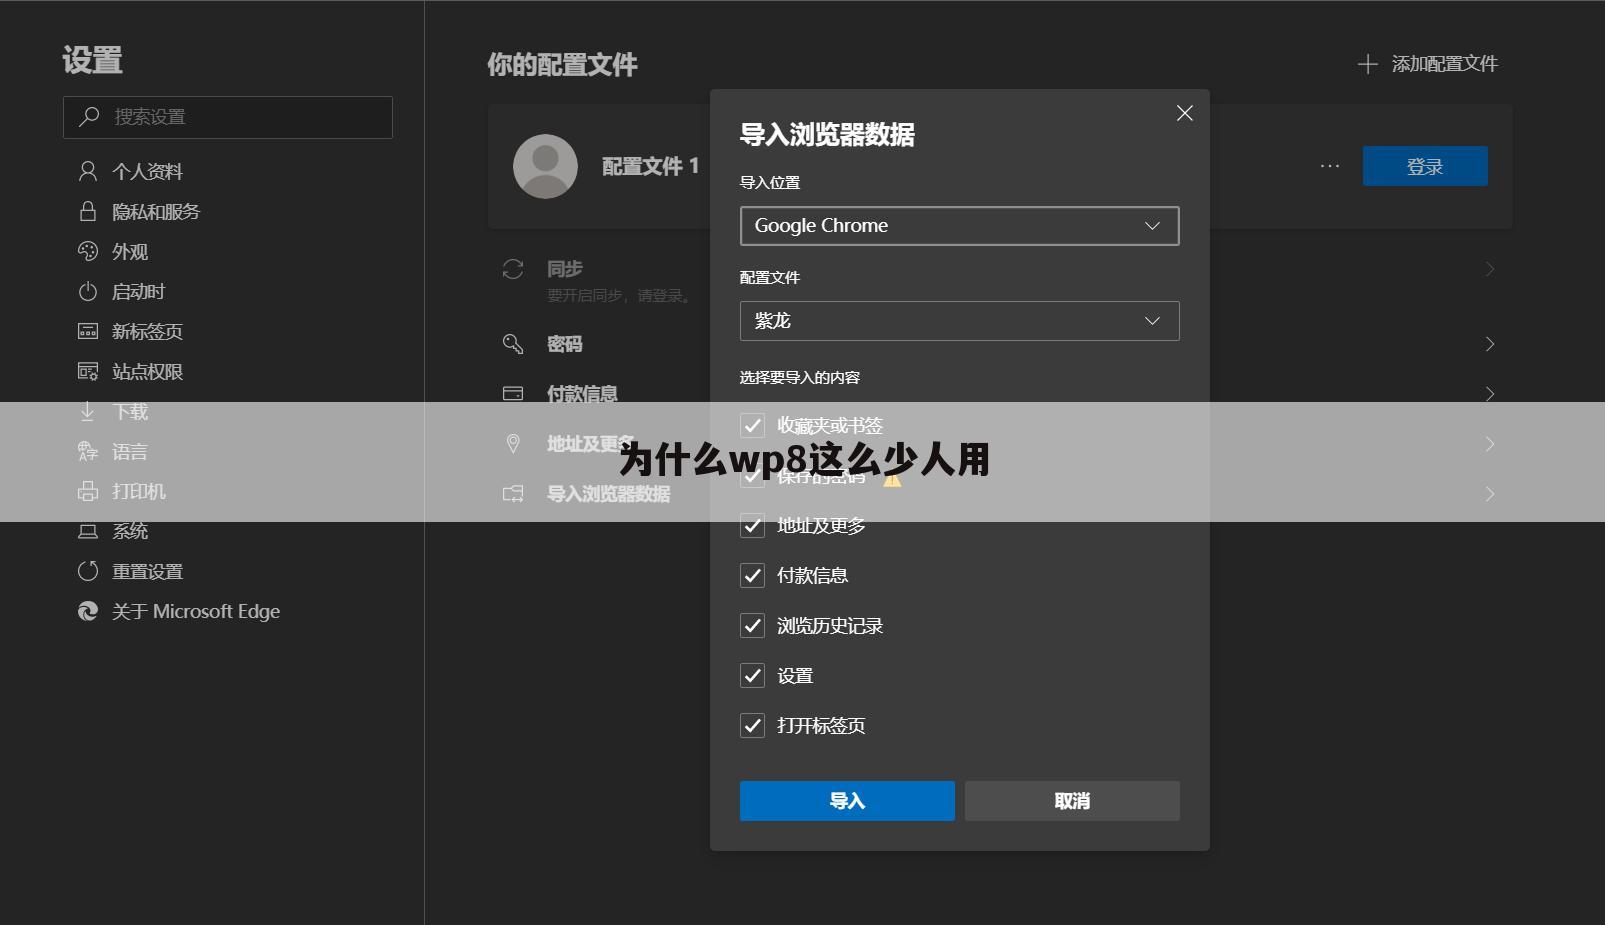The width and height of the screenshot is (1605, 925).
Task: Uncheck the 设置 checkbox in dialog
Action: tap(752, 676)
